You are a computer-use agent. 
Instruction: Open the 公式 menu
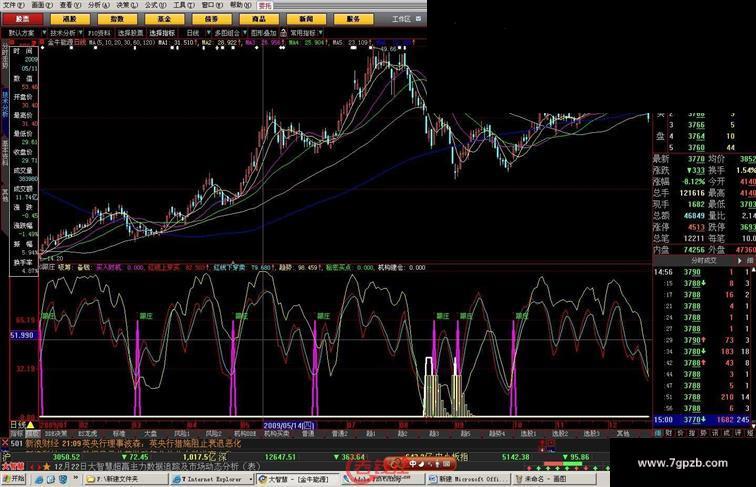click(155, 5)
